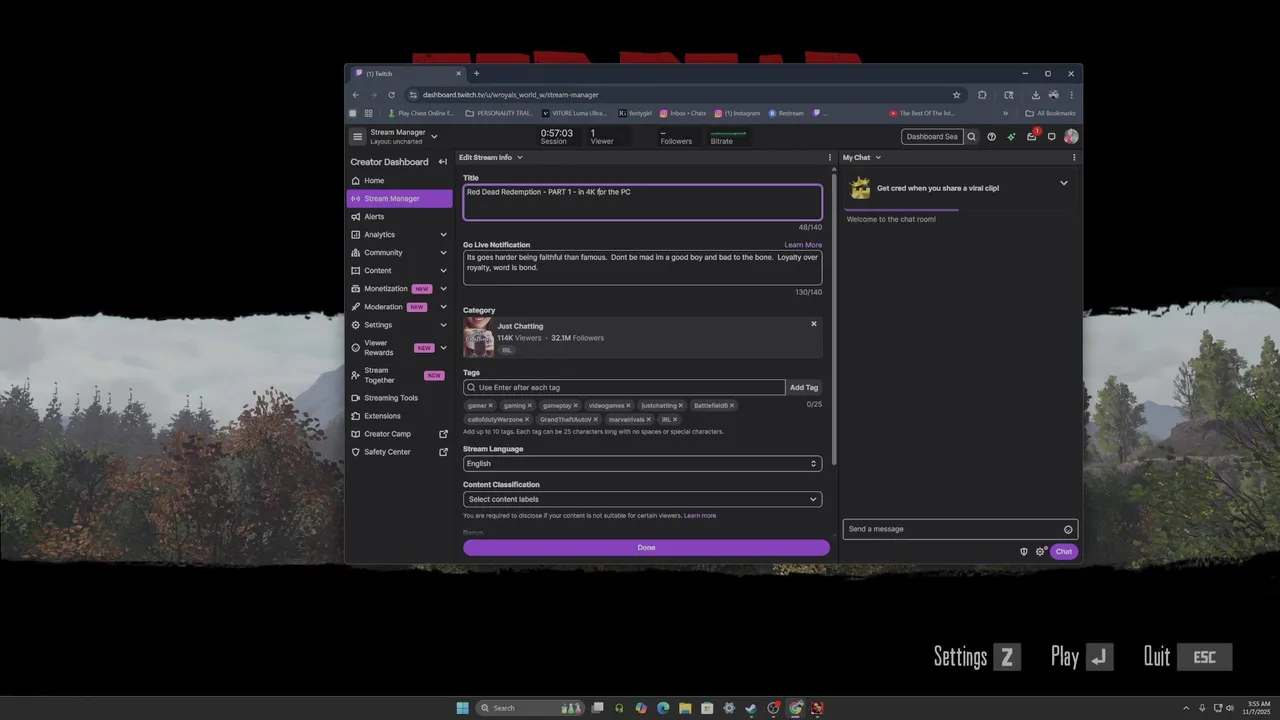Open the whispers chat bubble icon
Image resolution: width=1280 pixels, height=720 pixels.
1051,137
